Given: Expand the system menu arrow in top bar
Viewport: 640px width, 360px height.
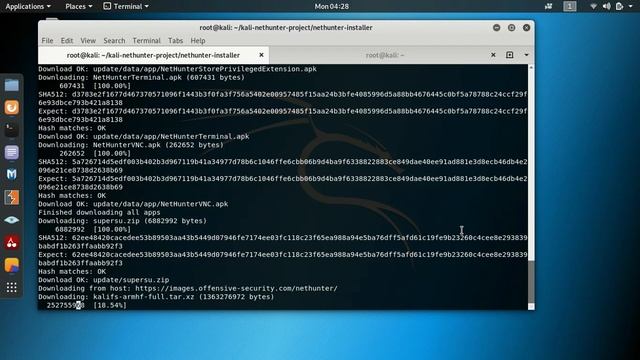Looking at the screenshot, I should 631,7.
